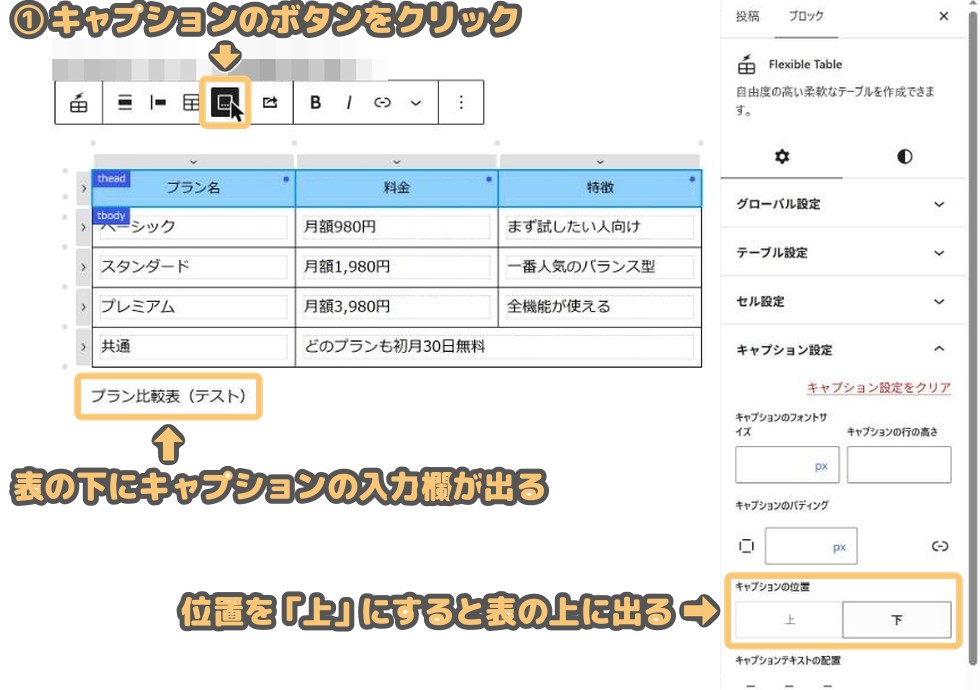
Task: Click the プレミアム cell
Action: (x=194, y=307)
